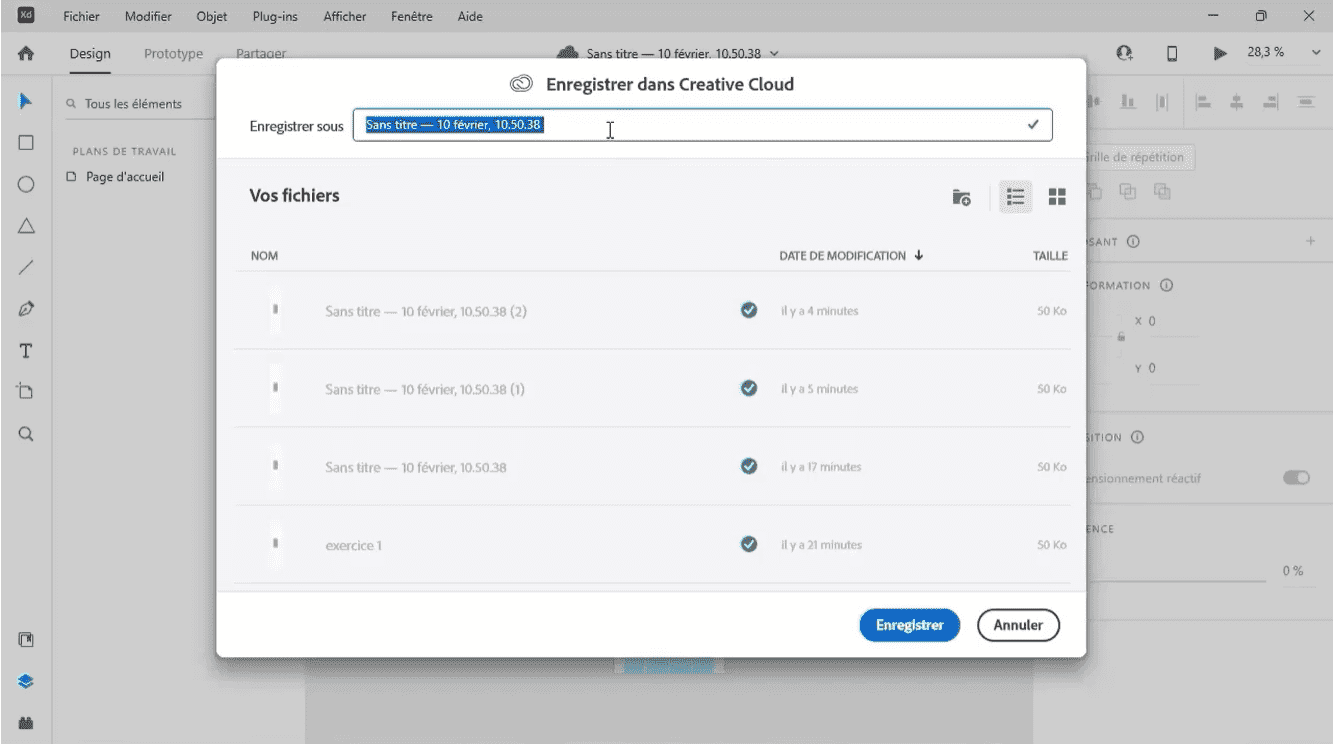
Task: Open the Layers panel icon
Action: point(26,681)
